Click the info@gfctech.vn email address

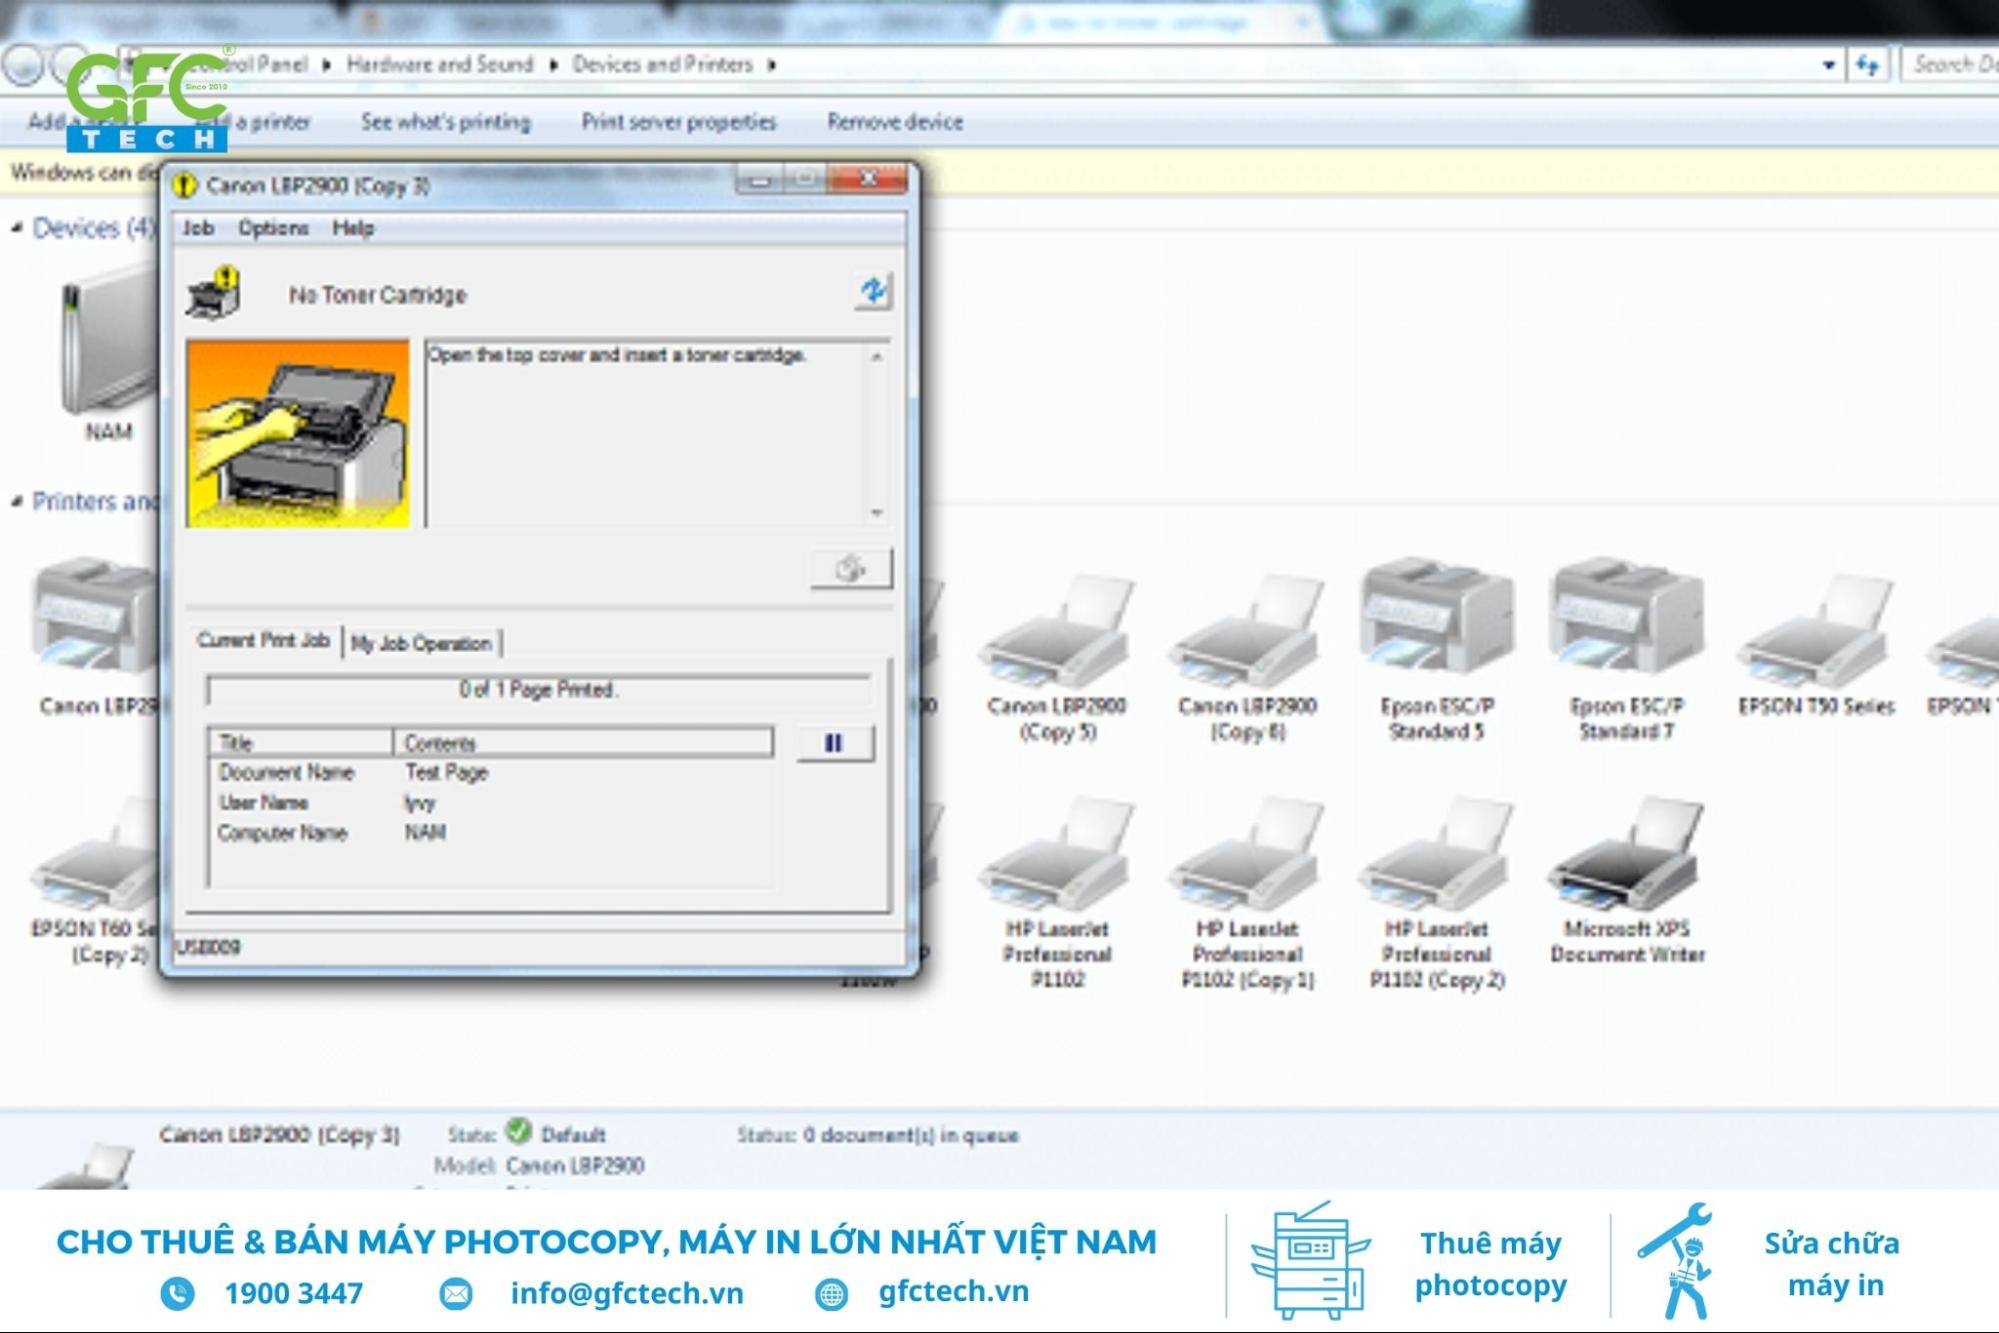click(627, 1293)
